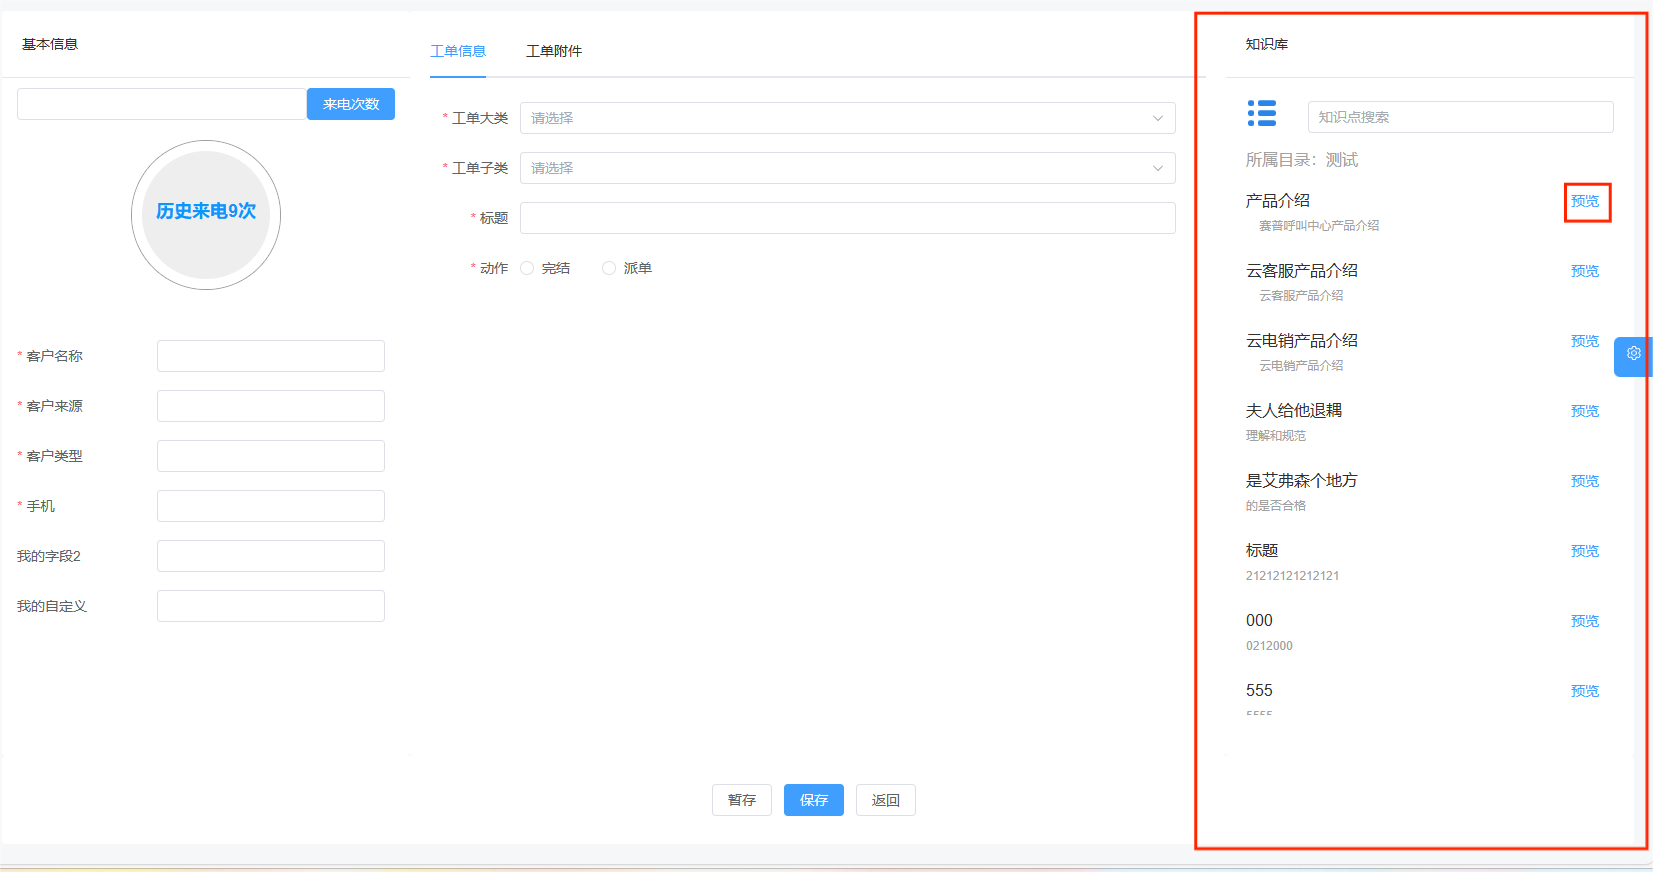Switch to the 工单信息 tab
This screenshot has height=872, width=1653.
458,51
